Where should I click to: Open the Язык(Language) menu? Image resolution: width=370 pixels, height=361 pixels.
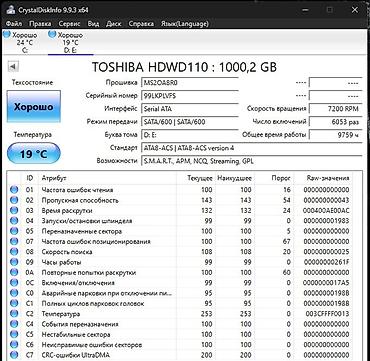(x=185, y=24)
